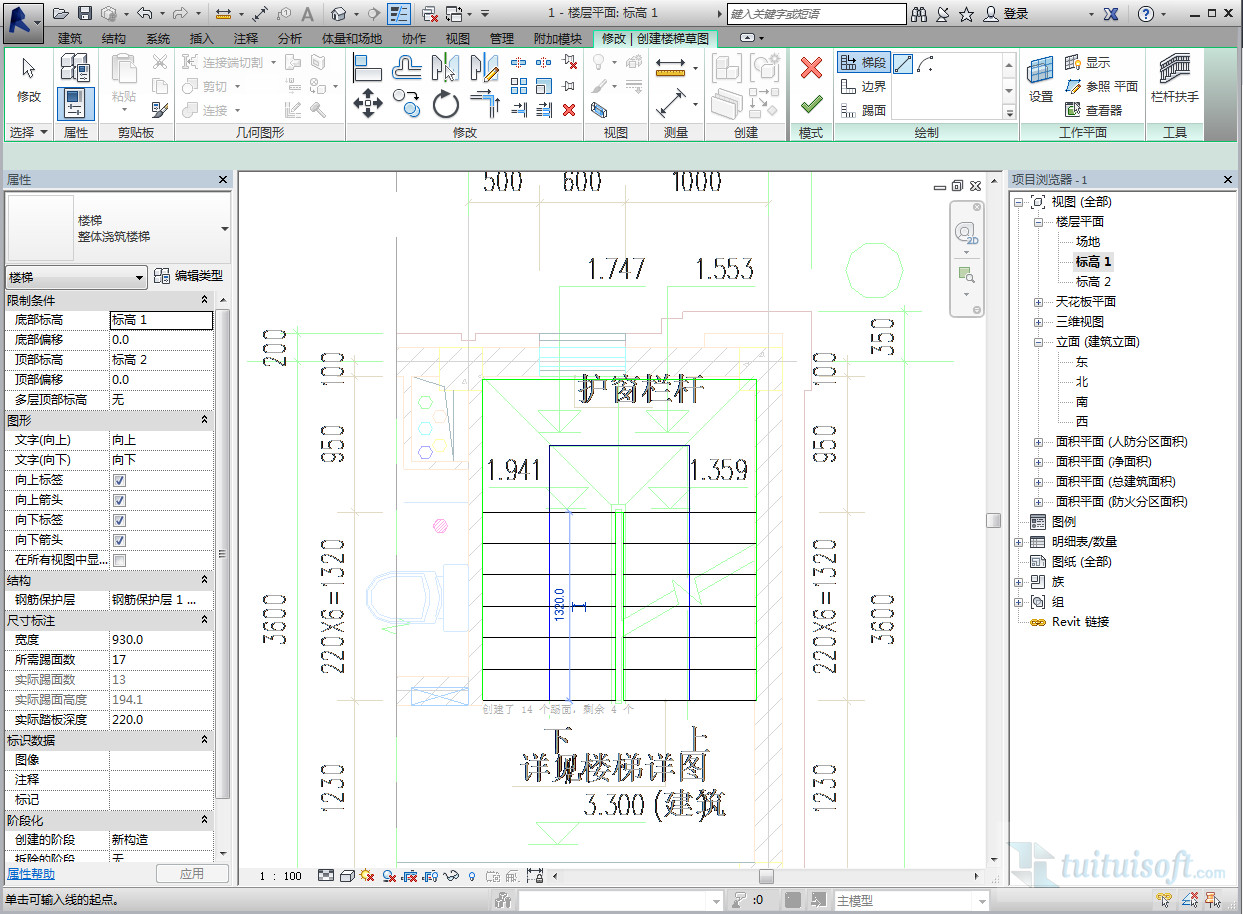The image size is (1243, 914).
Task: Click the 设置 work plane icon
Action: (x=1041, y=80)
